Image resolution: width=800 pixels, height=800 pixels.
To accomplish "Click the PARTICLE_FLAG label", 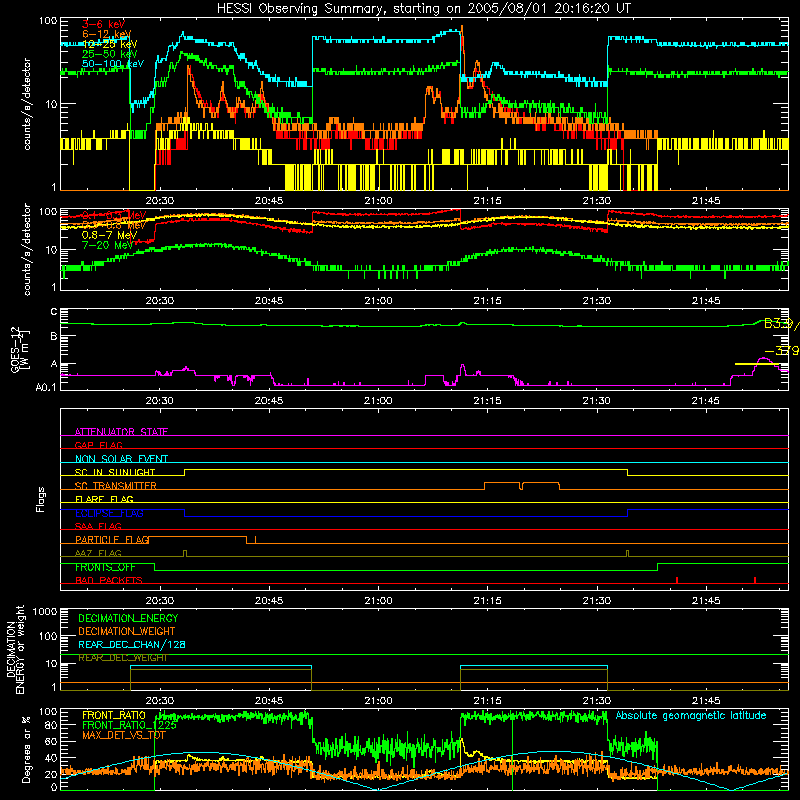I will 112,540.
